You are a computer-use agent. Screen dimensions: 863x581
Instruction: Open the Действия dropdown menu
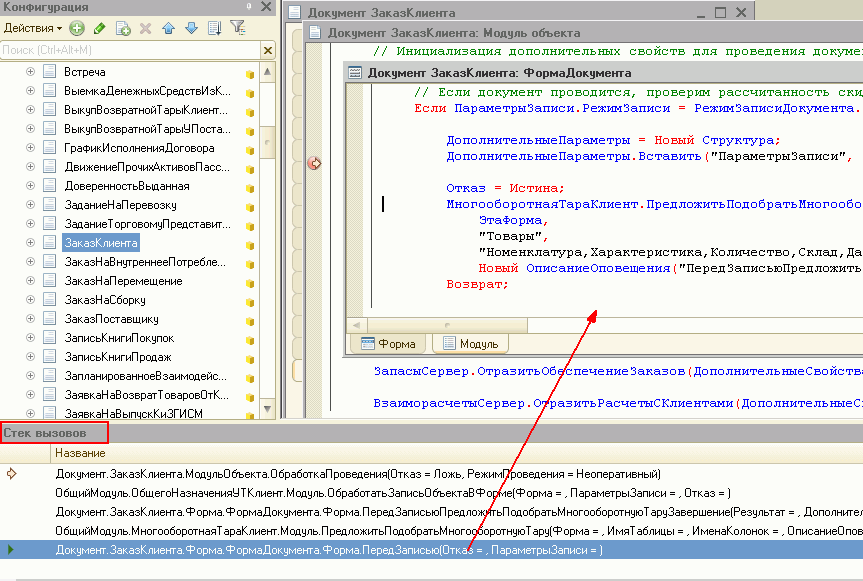(x=32, y=28)
